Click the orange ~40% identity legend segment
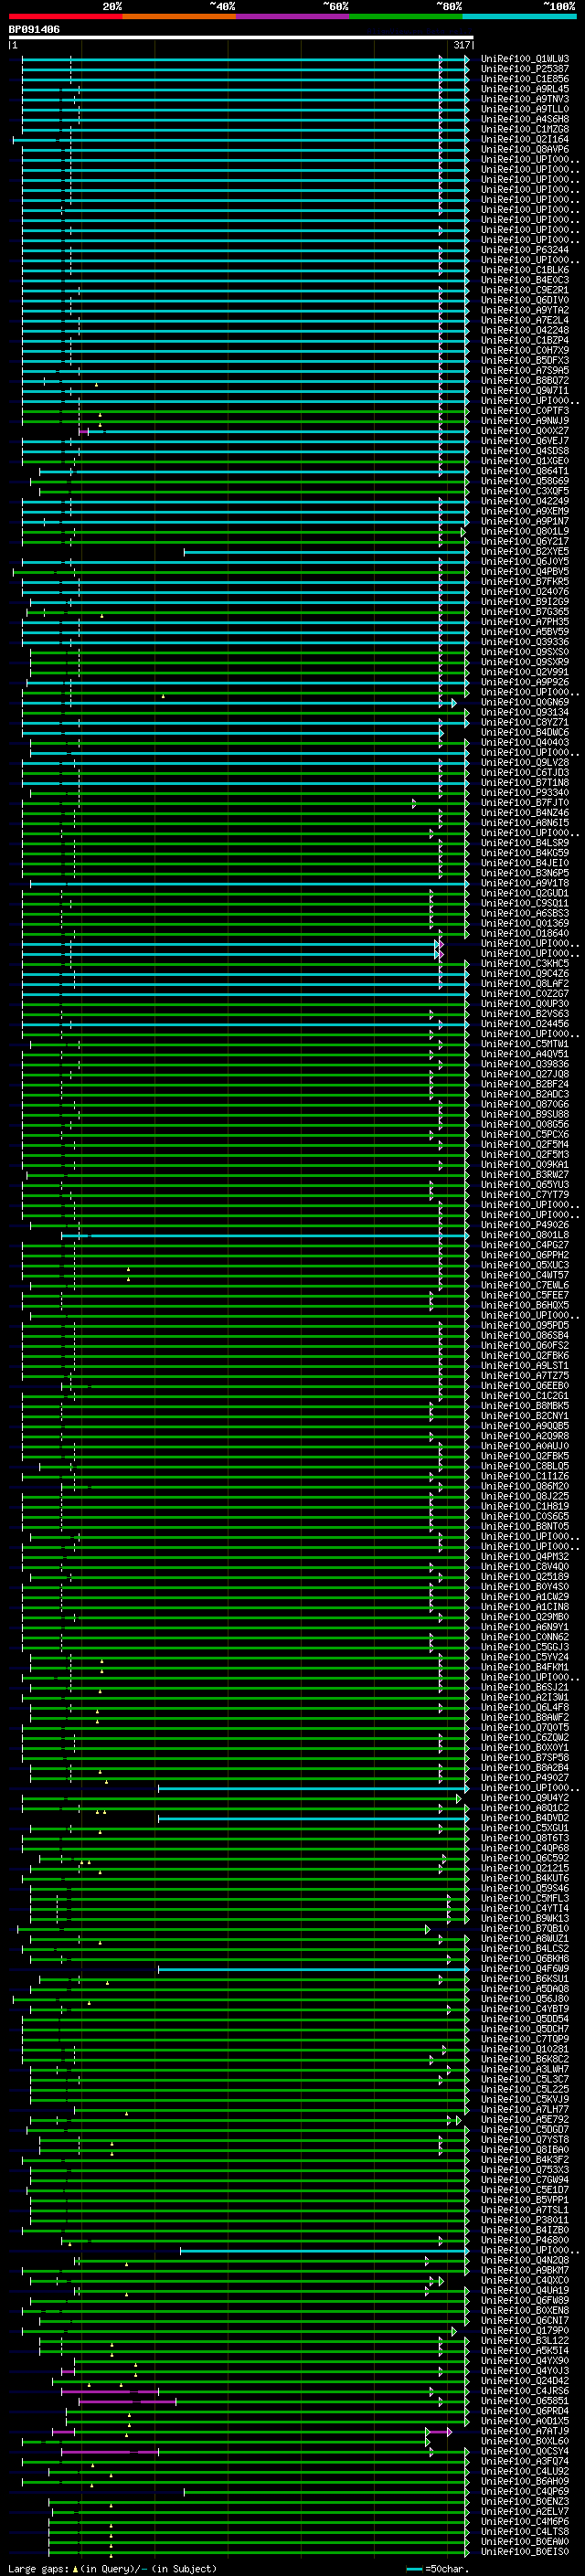 click(x=180, y=16)
